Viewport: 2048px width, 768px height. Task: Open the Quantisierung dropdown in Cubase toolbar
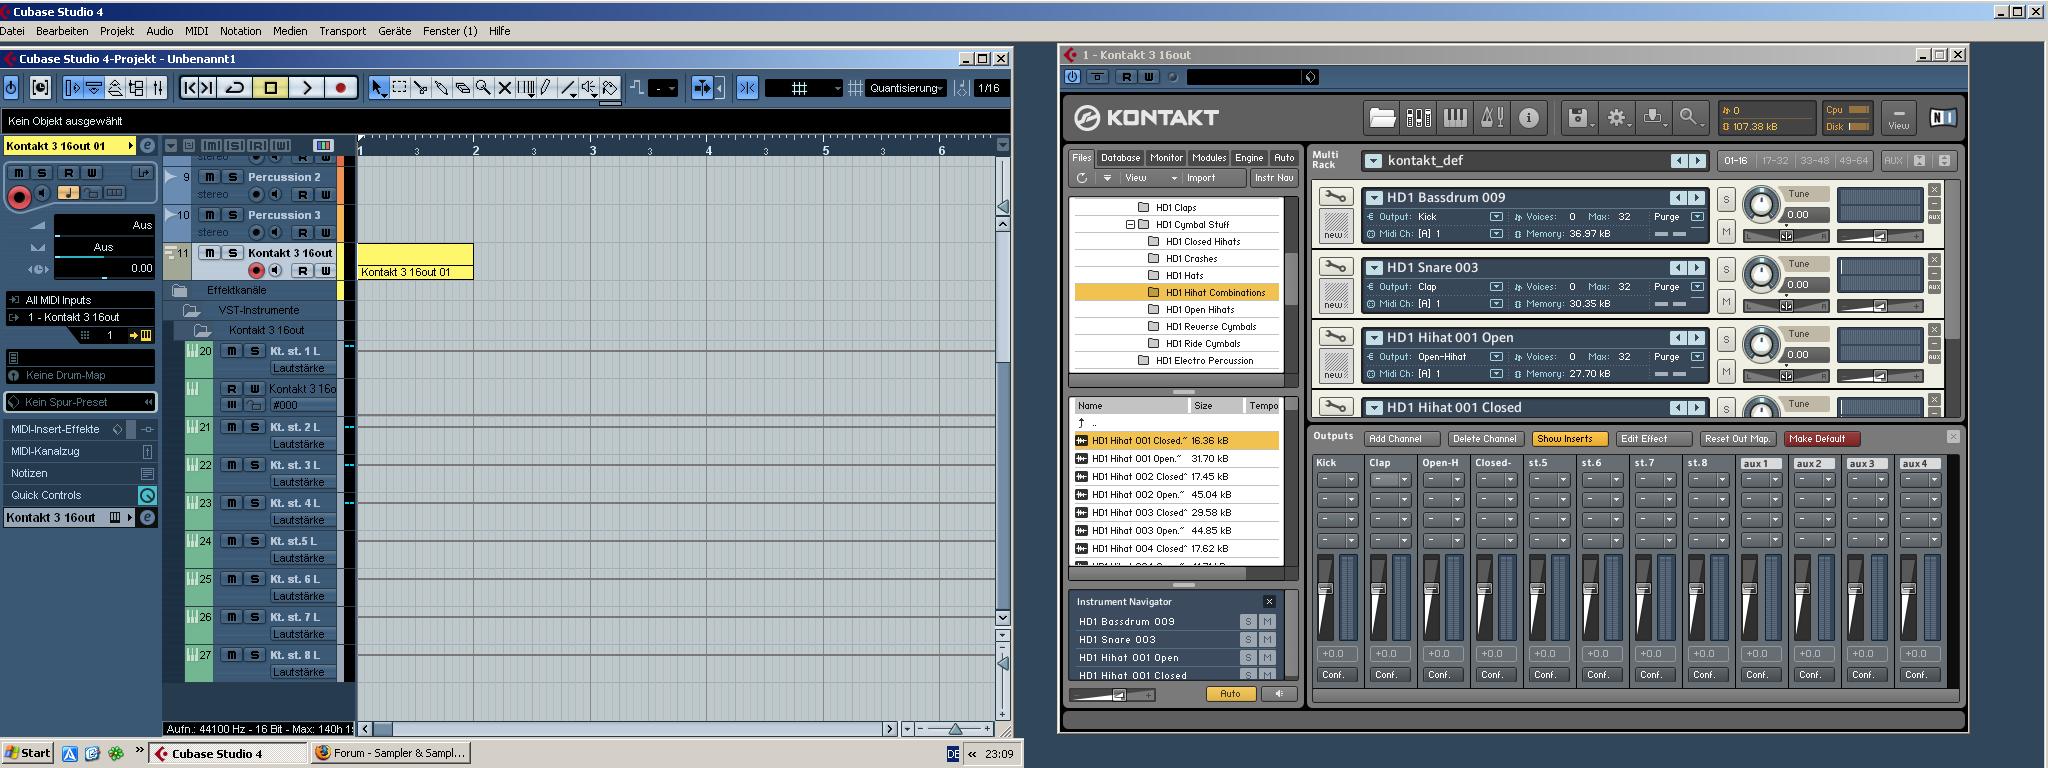pyautogui.click(x=906, y=88)
